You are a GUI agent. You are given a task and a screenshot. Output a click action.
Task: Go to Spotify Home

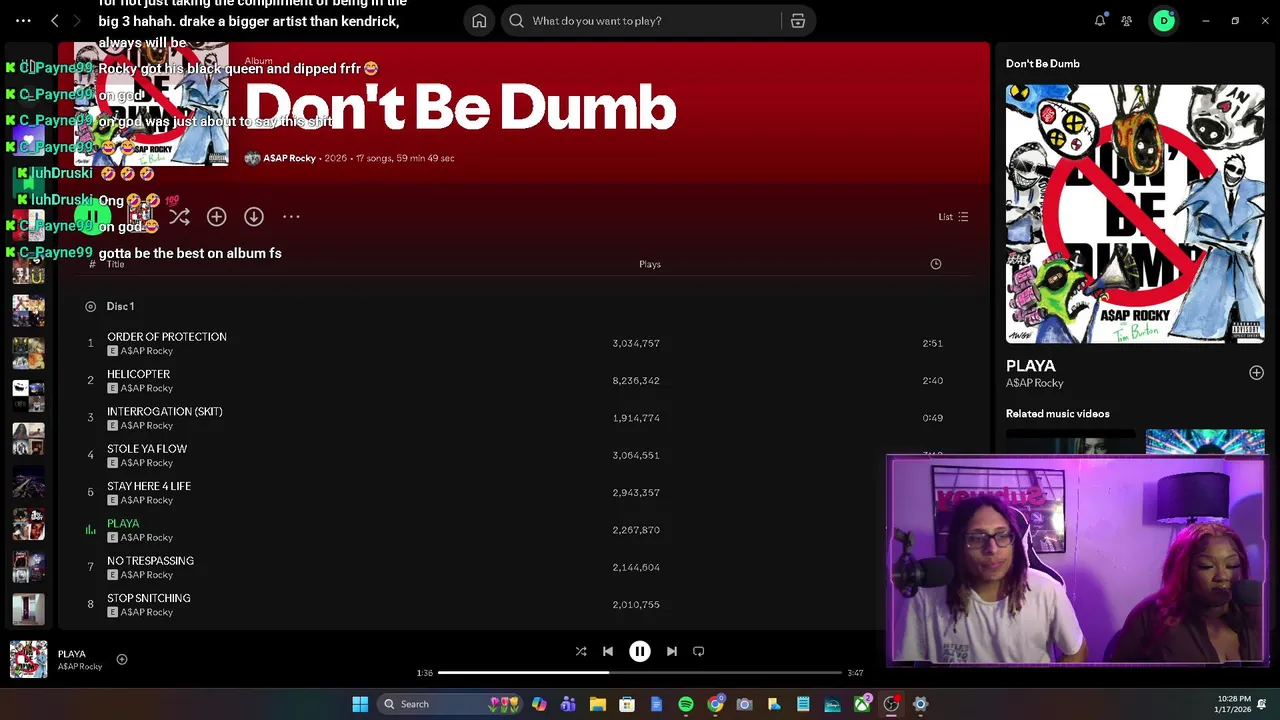479,21
